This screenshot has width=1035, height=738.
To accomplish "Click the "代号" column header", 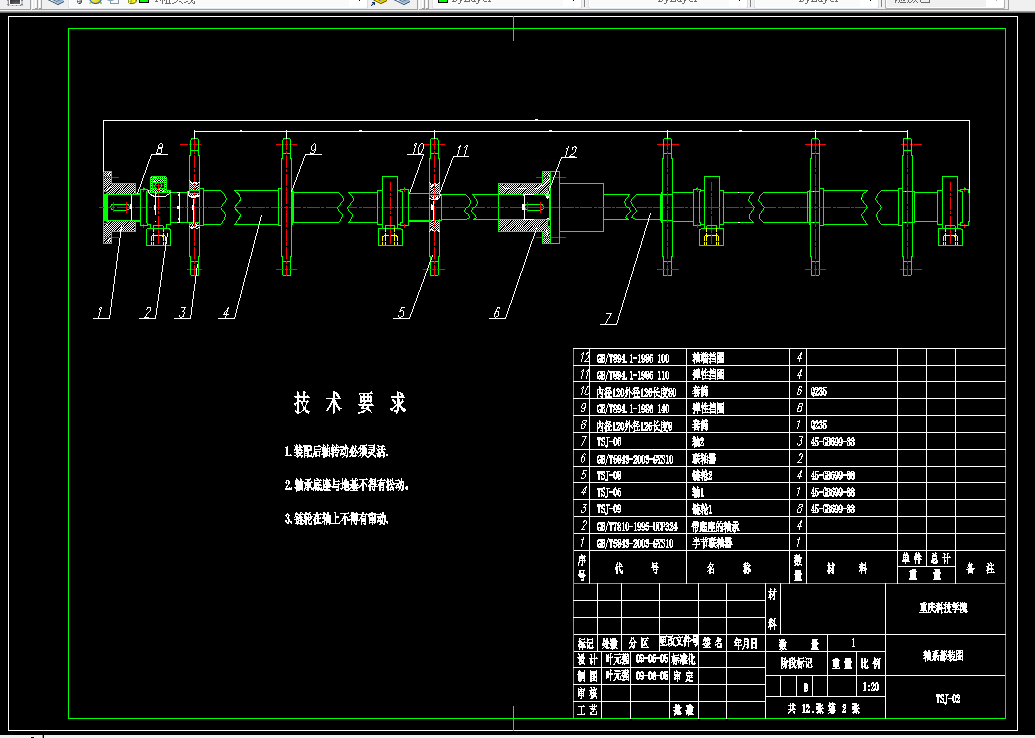I will coord(636,568).
